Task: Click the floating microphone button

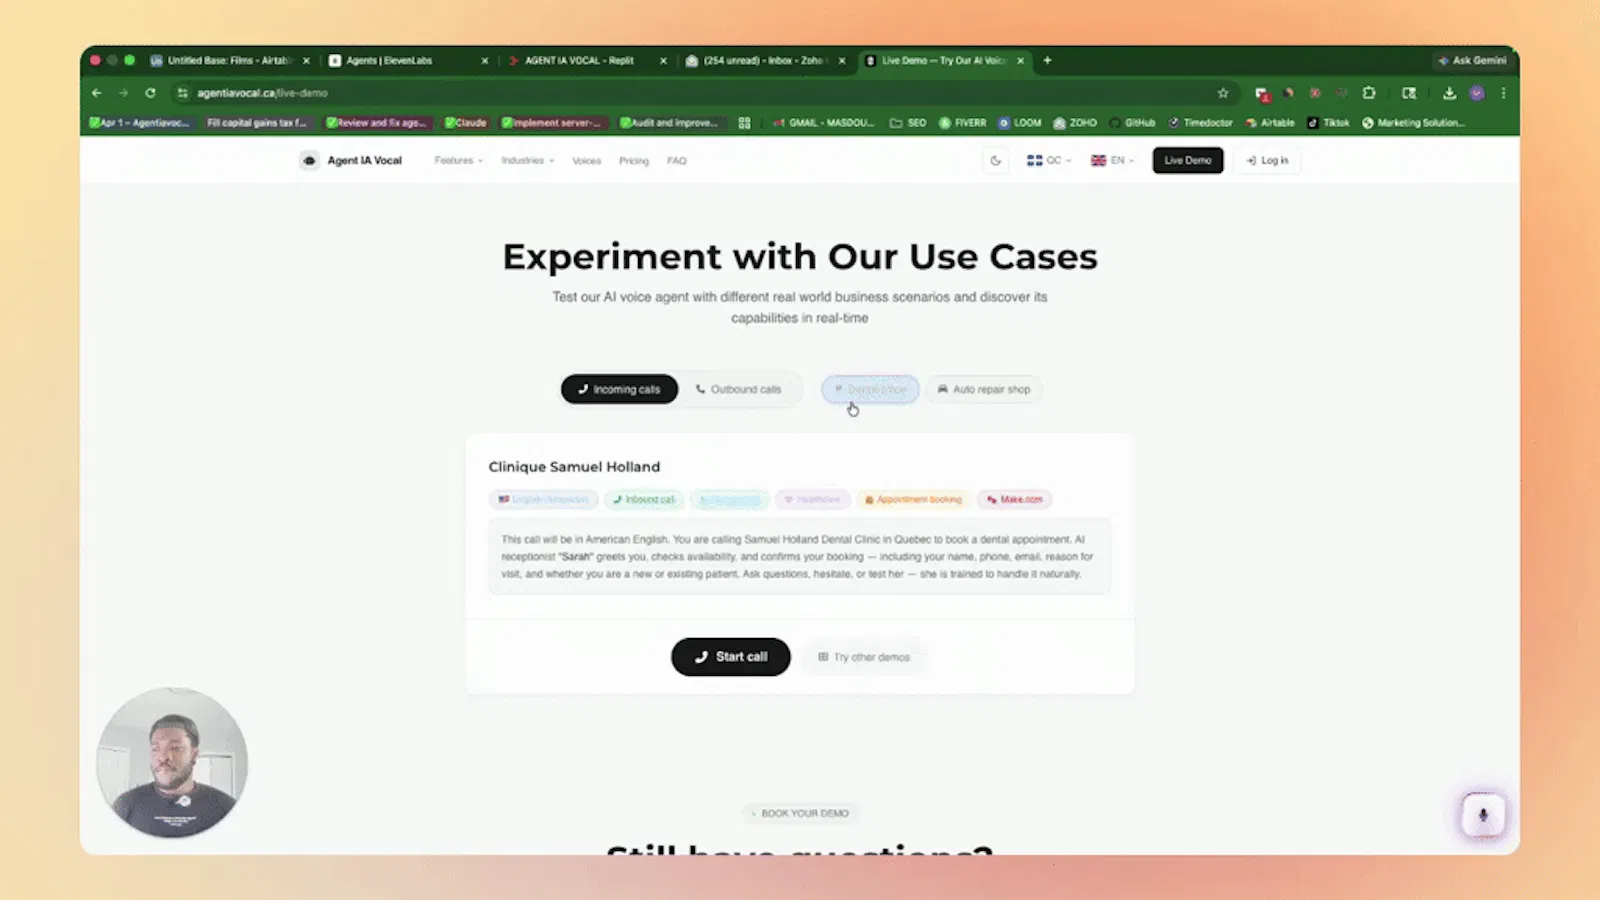Action: tap(1483, 815)
